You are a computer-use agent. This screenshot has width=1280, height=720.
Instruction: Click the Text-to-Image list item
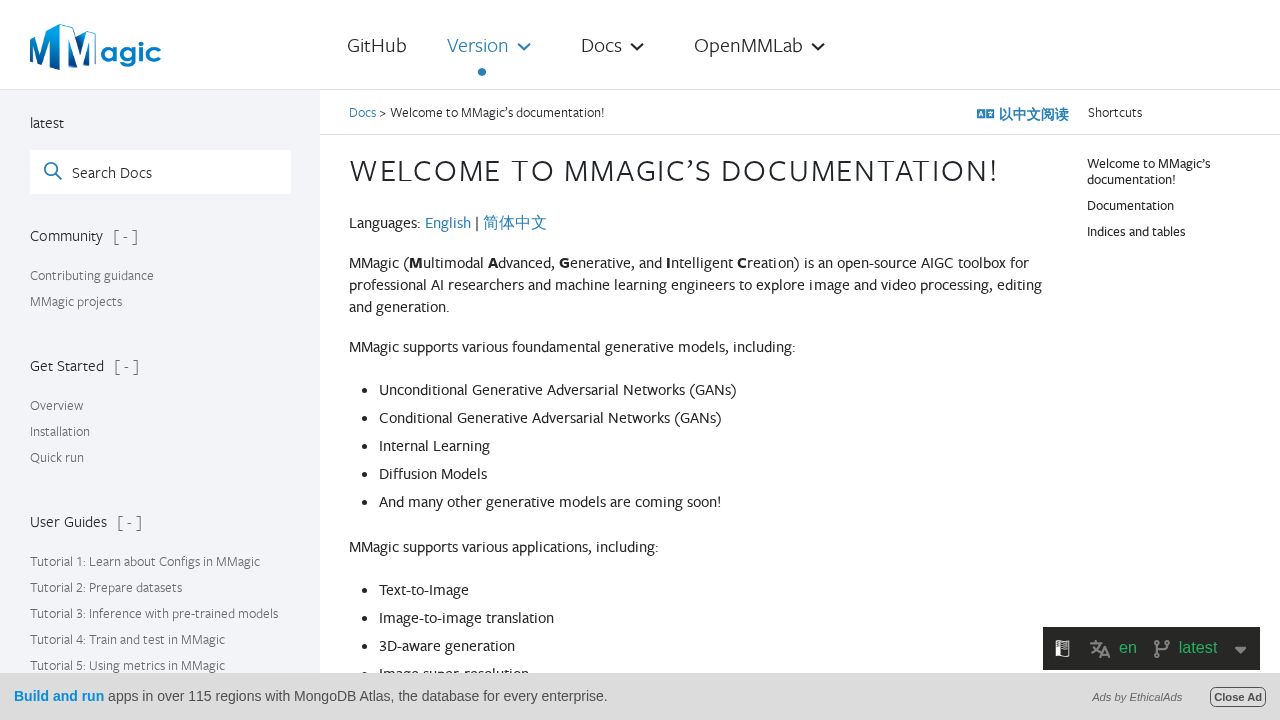click(x=424, y=590)
